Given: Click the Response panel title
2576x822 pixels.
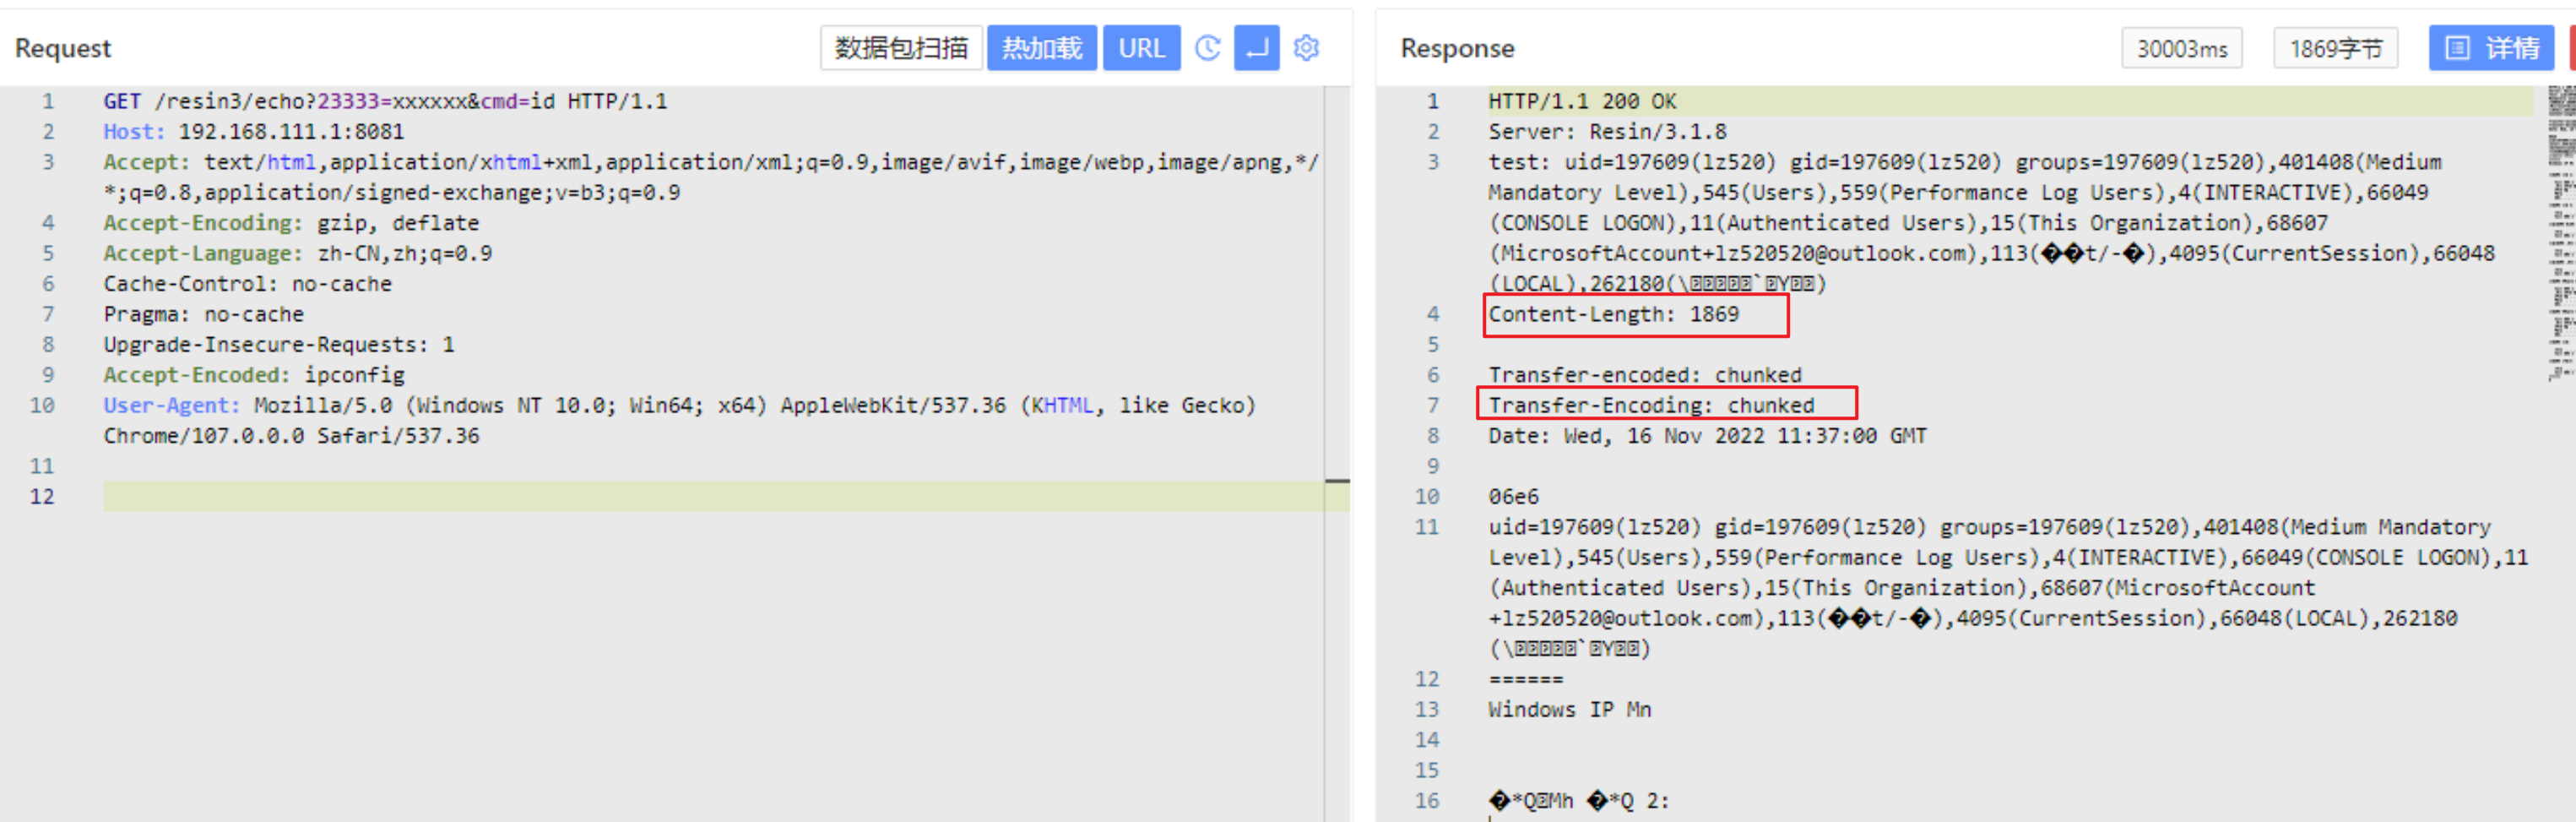Looking at the screenshot, I should coord(1457,48).
